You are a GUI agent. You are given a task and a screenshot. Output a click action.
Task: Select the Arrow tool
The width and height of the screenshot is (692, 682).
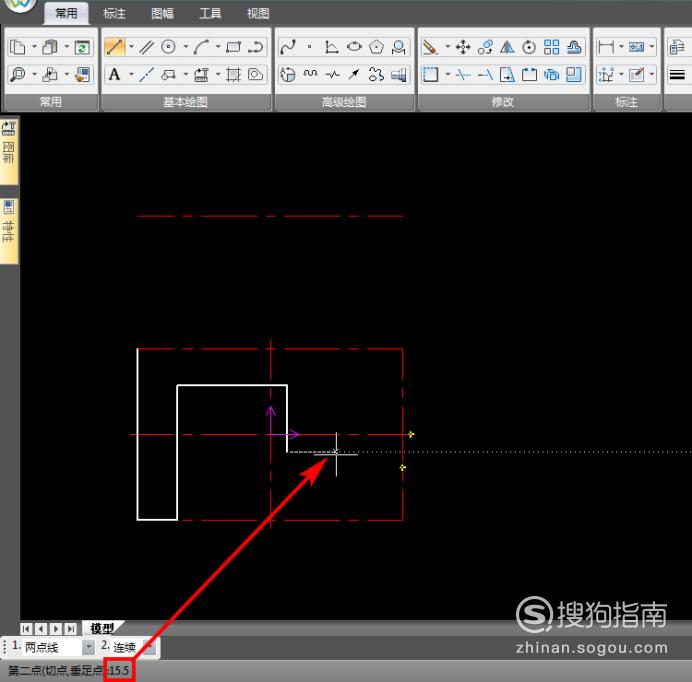click(354, 74)
